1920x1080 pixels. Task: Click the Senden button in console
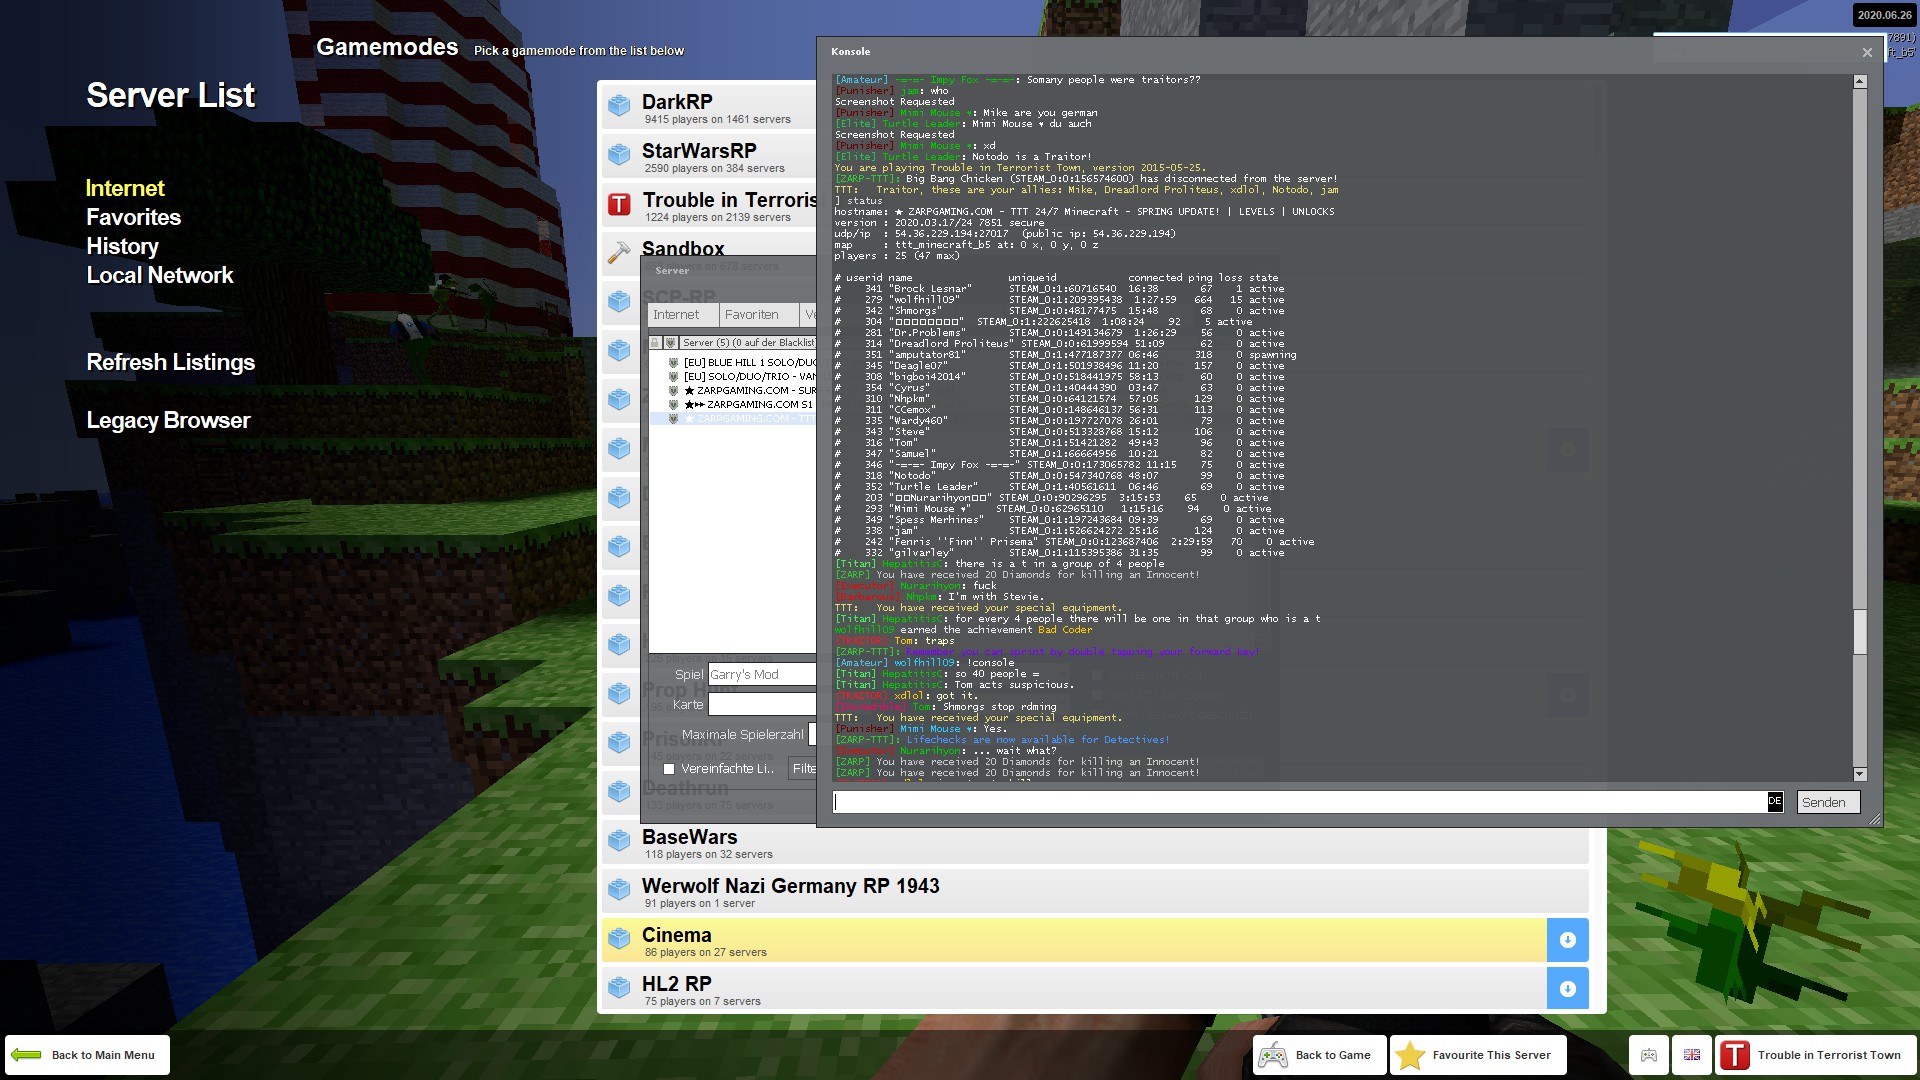(x=1828, y=802)
